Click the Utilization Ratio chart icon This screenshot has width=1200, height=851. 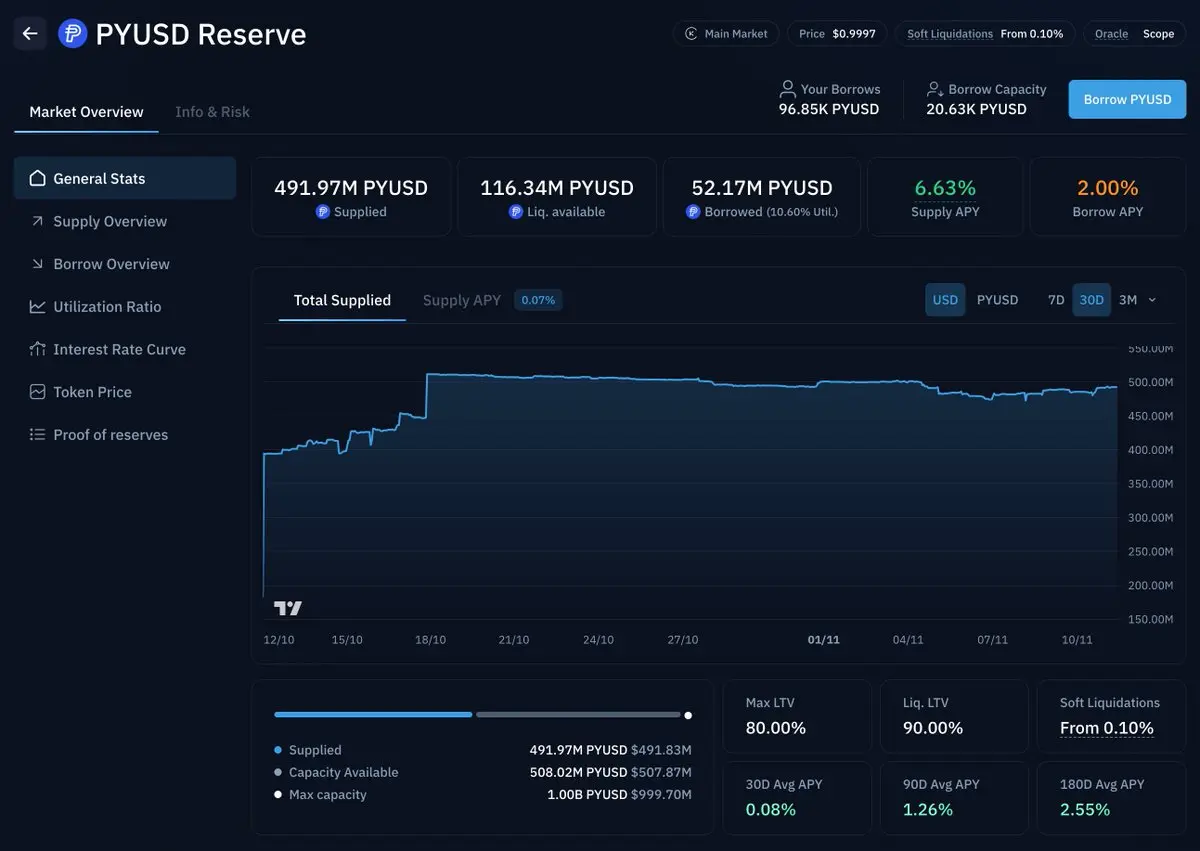tap(37, 307)
